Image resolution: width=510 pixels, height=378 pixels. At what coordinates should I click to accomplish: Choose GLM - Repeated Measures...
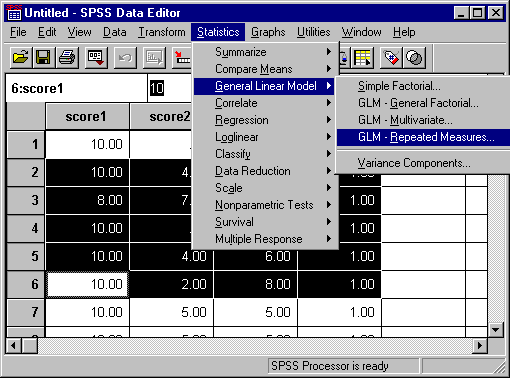click(423, 137)
